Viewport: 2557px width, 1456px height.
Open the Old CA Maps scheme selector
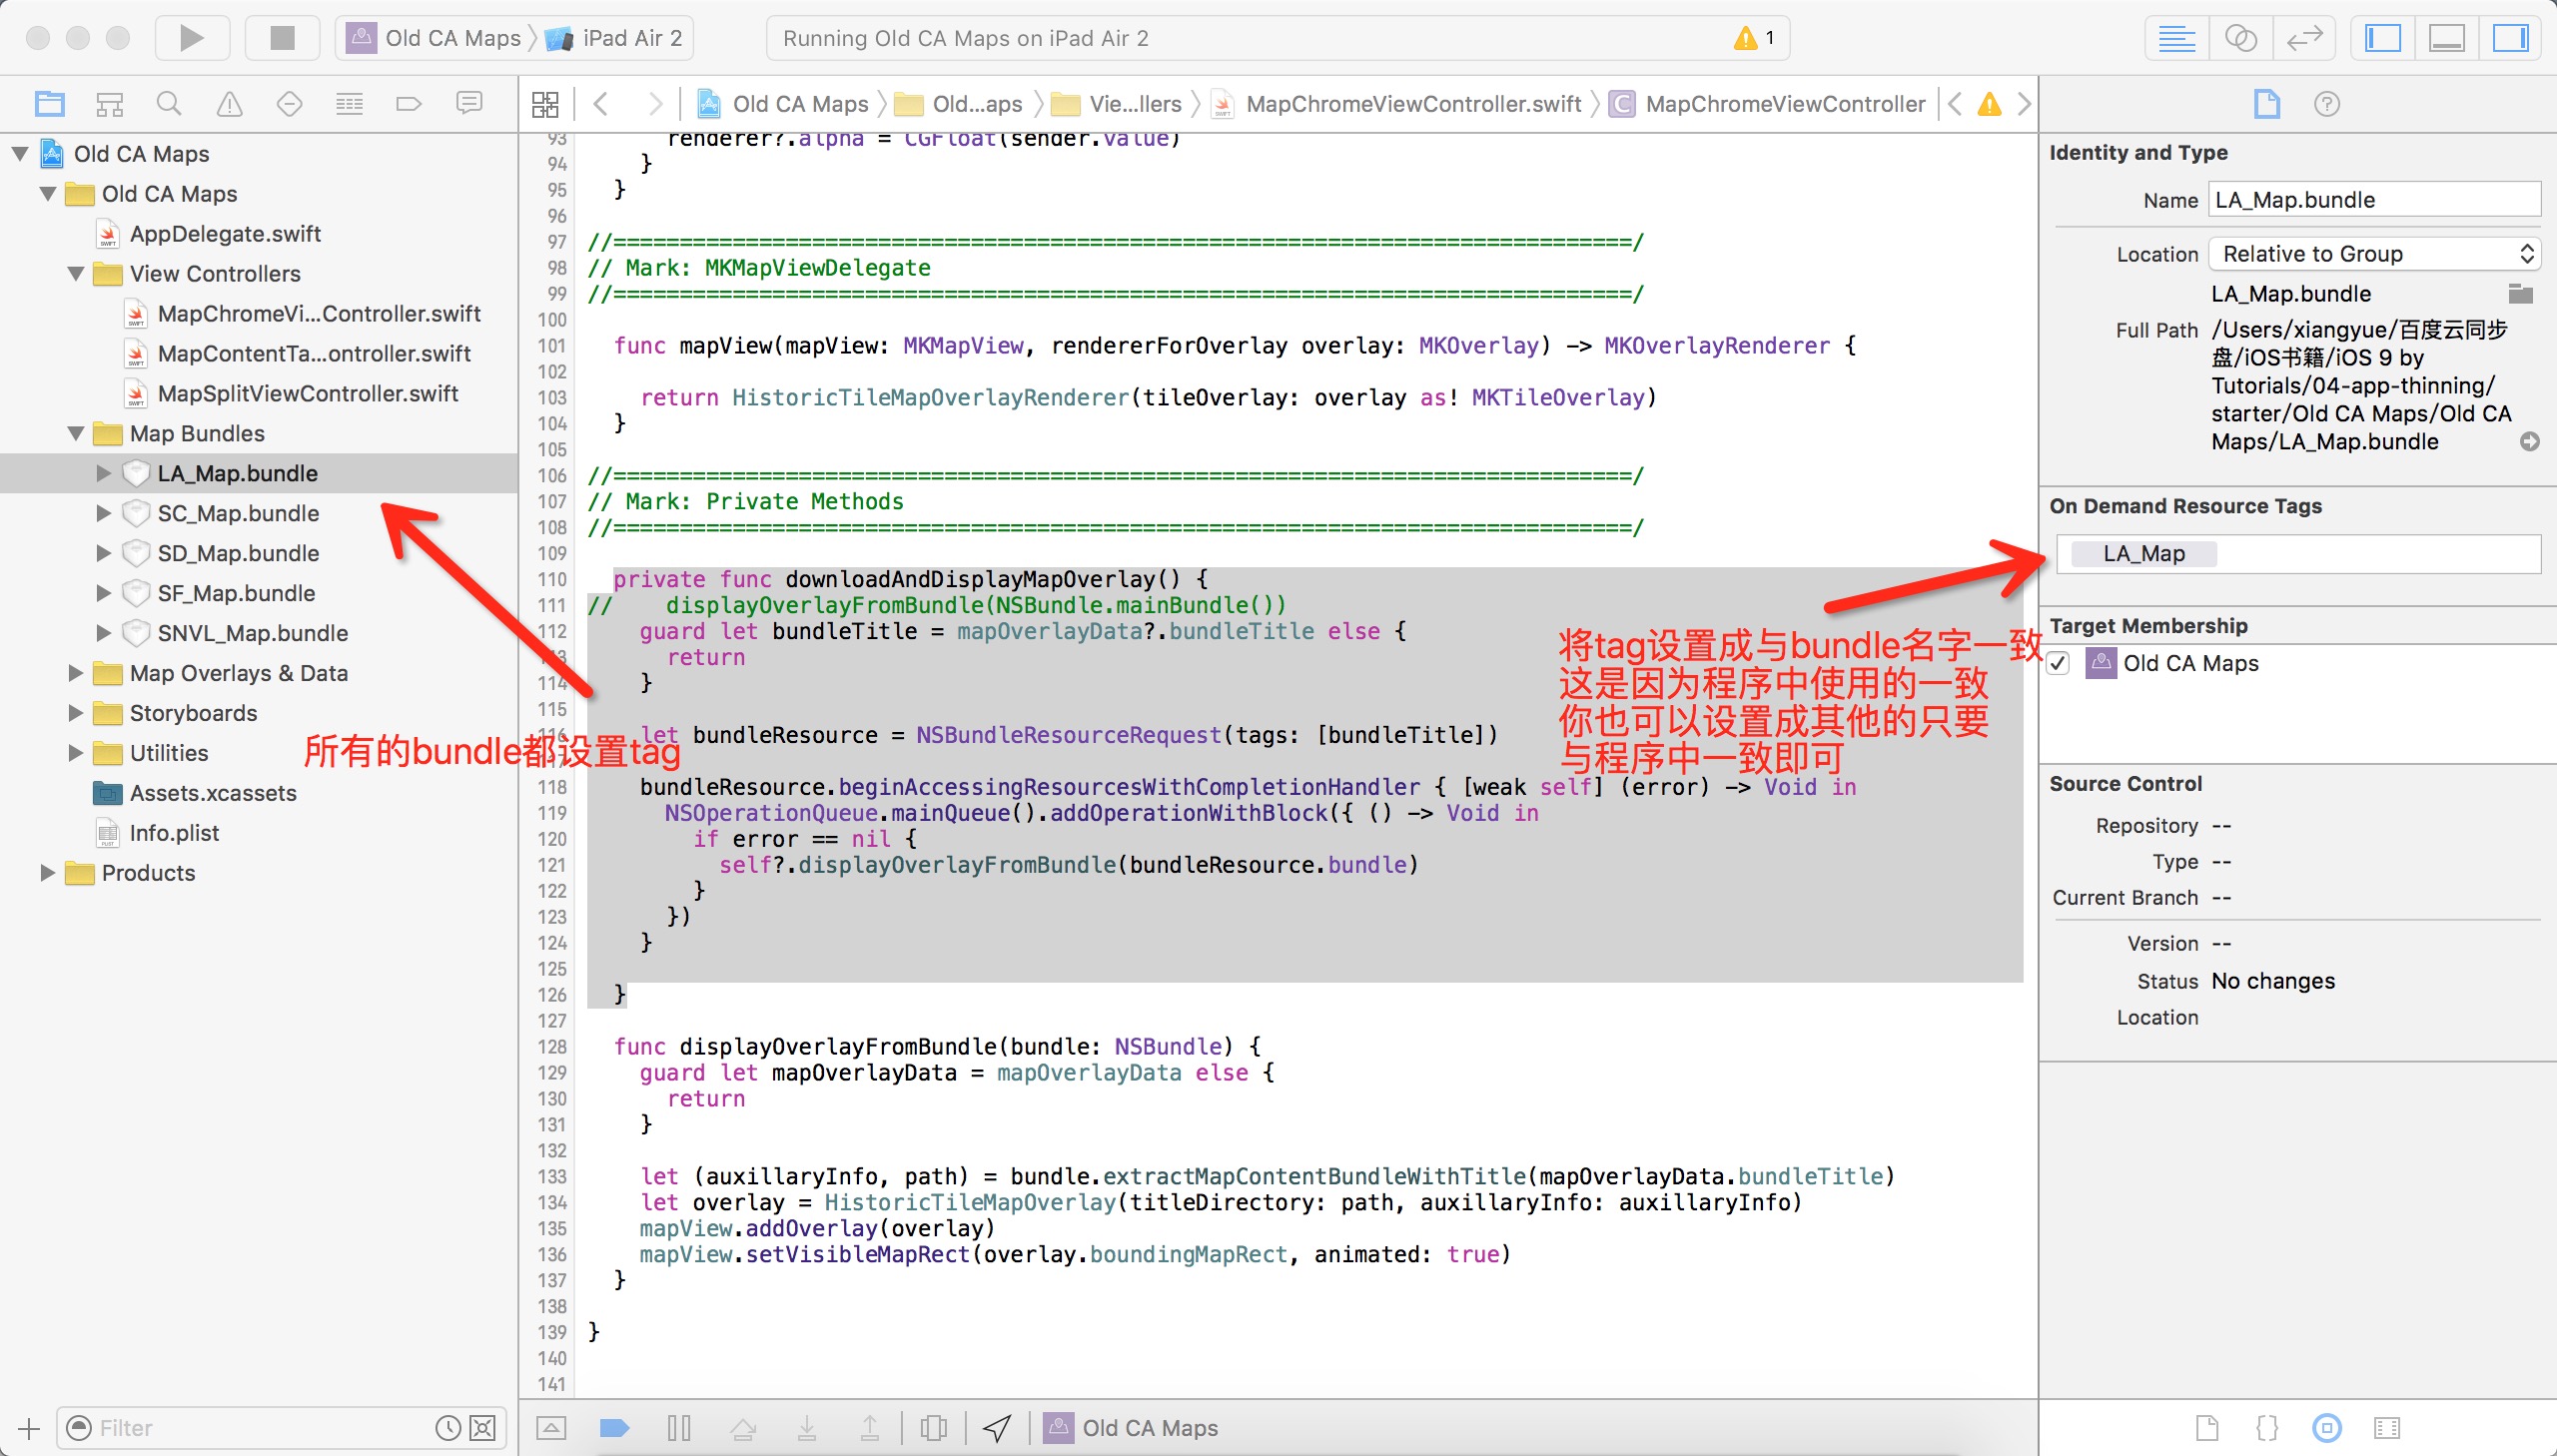pos(434,38)
